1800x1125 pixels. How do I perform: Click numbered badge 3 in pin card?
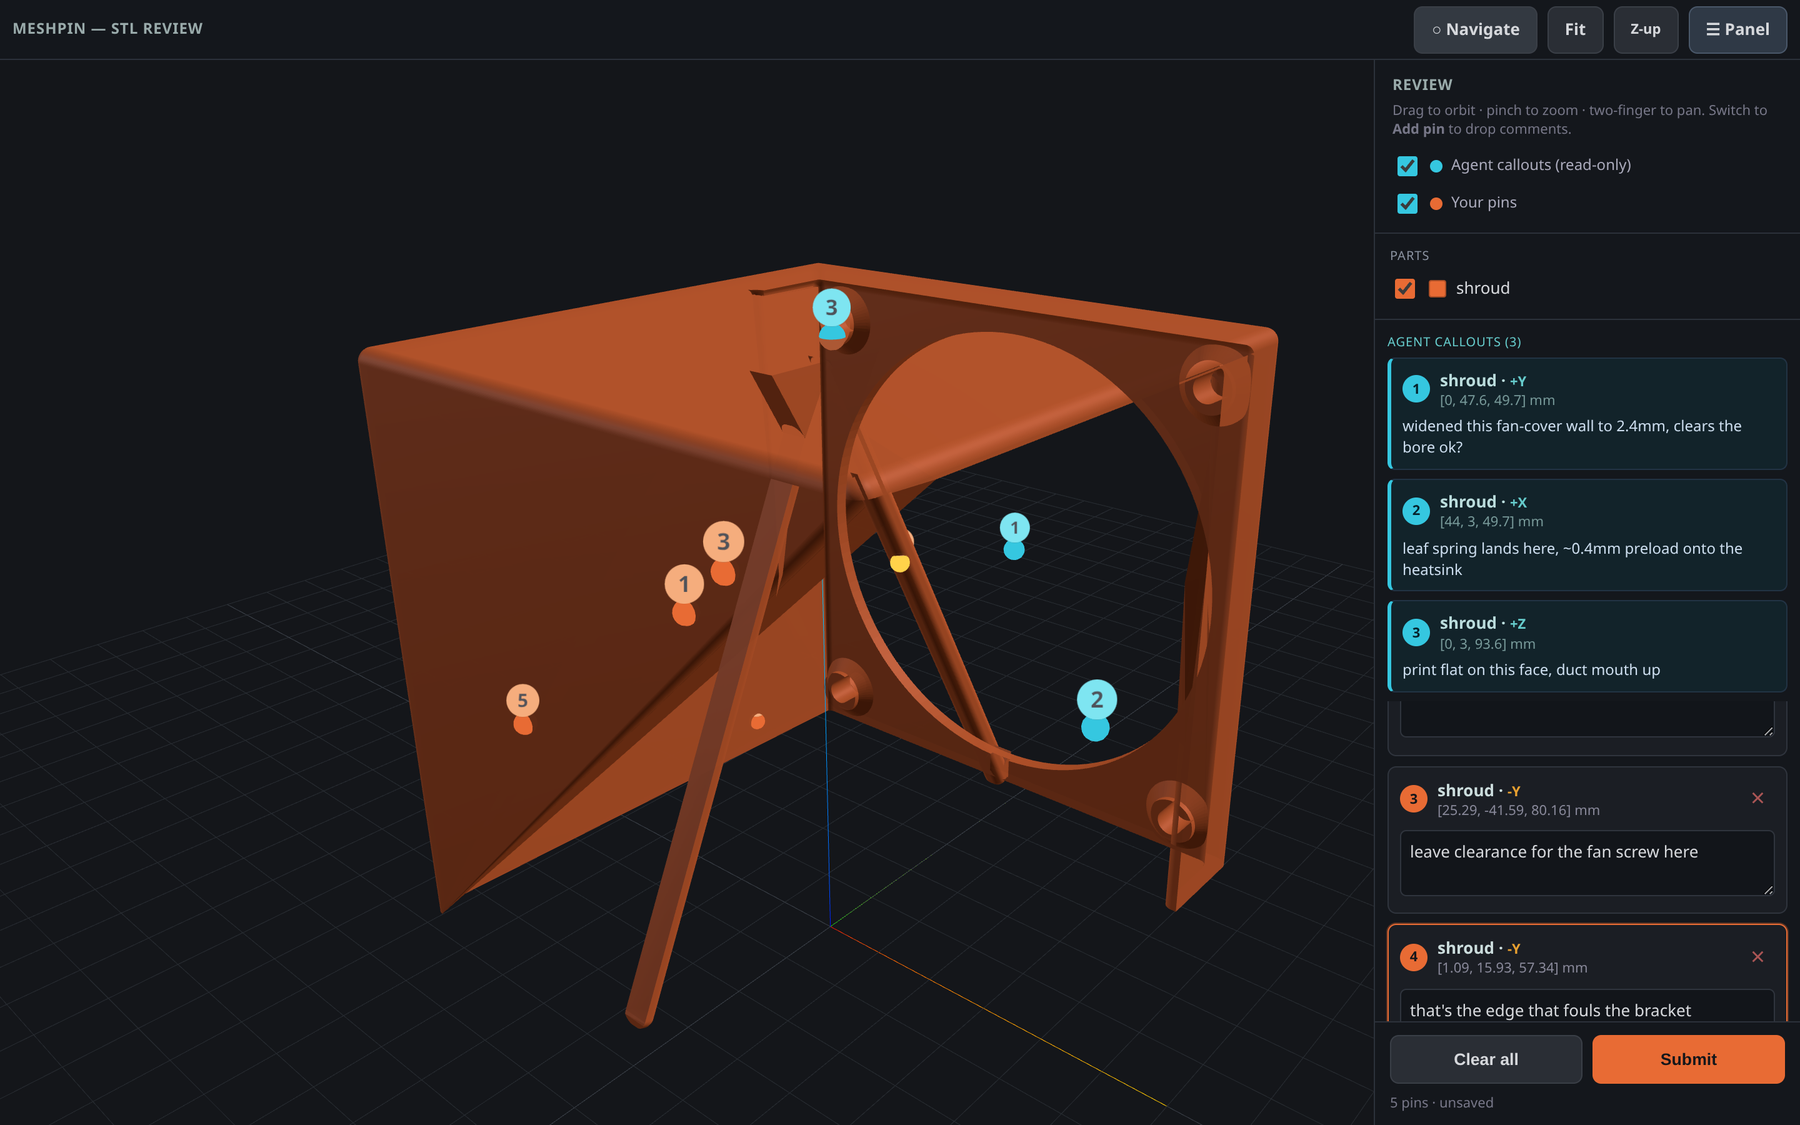tap(1413, 799)
